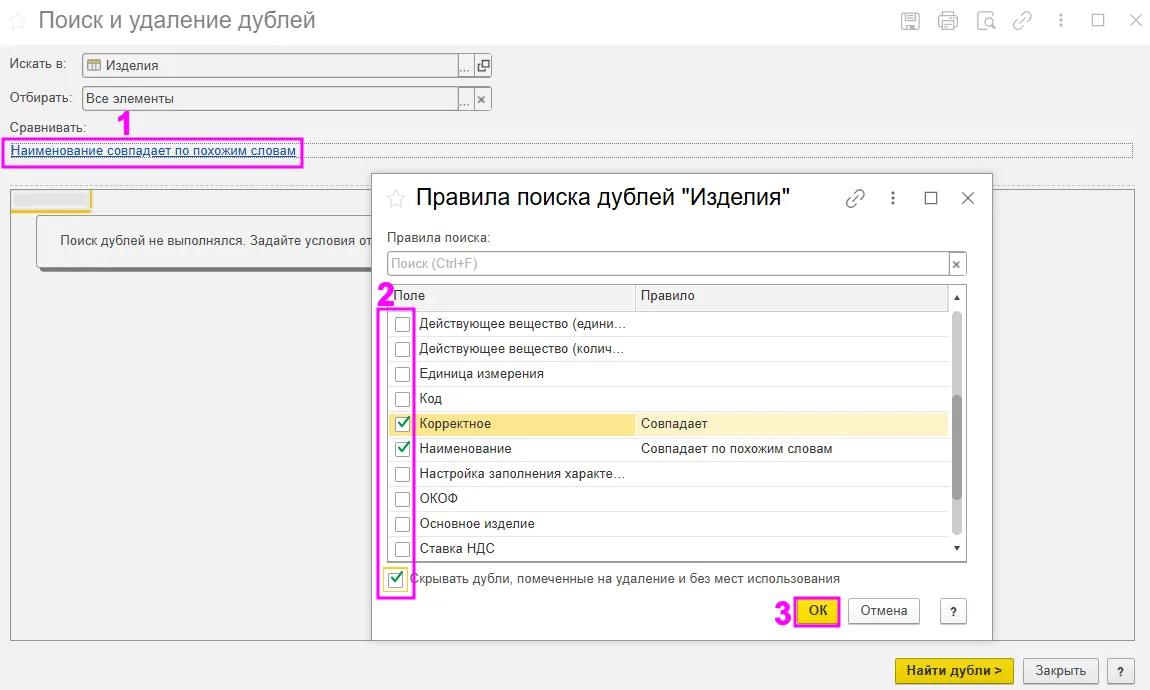This screenshot has height=690, width=1150.
Task: Close the Правила поиска дублей dialog
Action: (968, 198)
